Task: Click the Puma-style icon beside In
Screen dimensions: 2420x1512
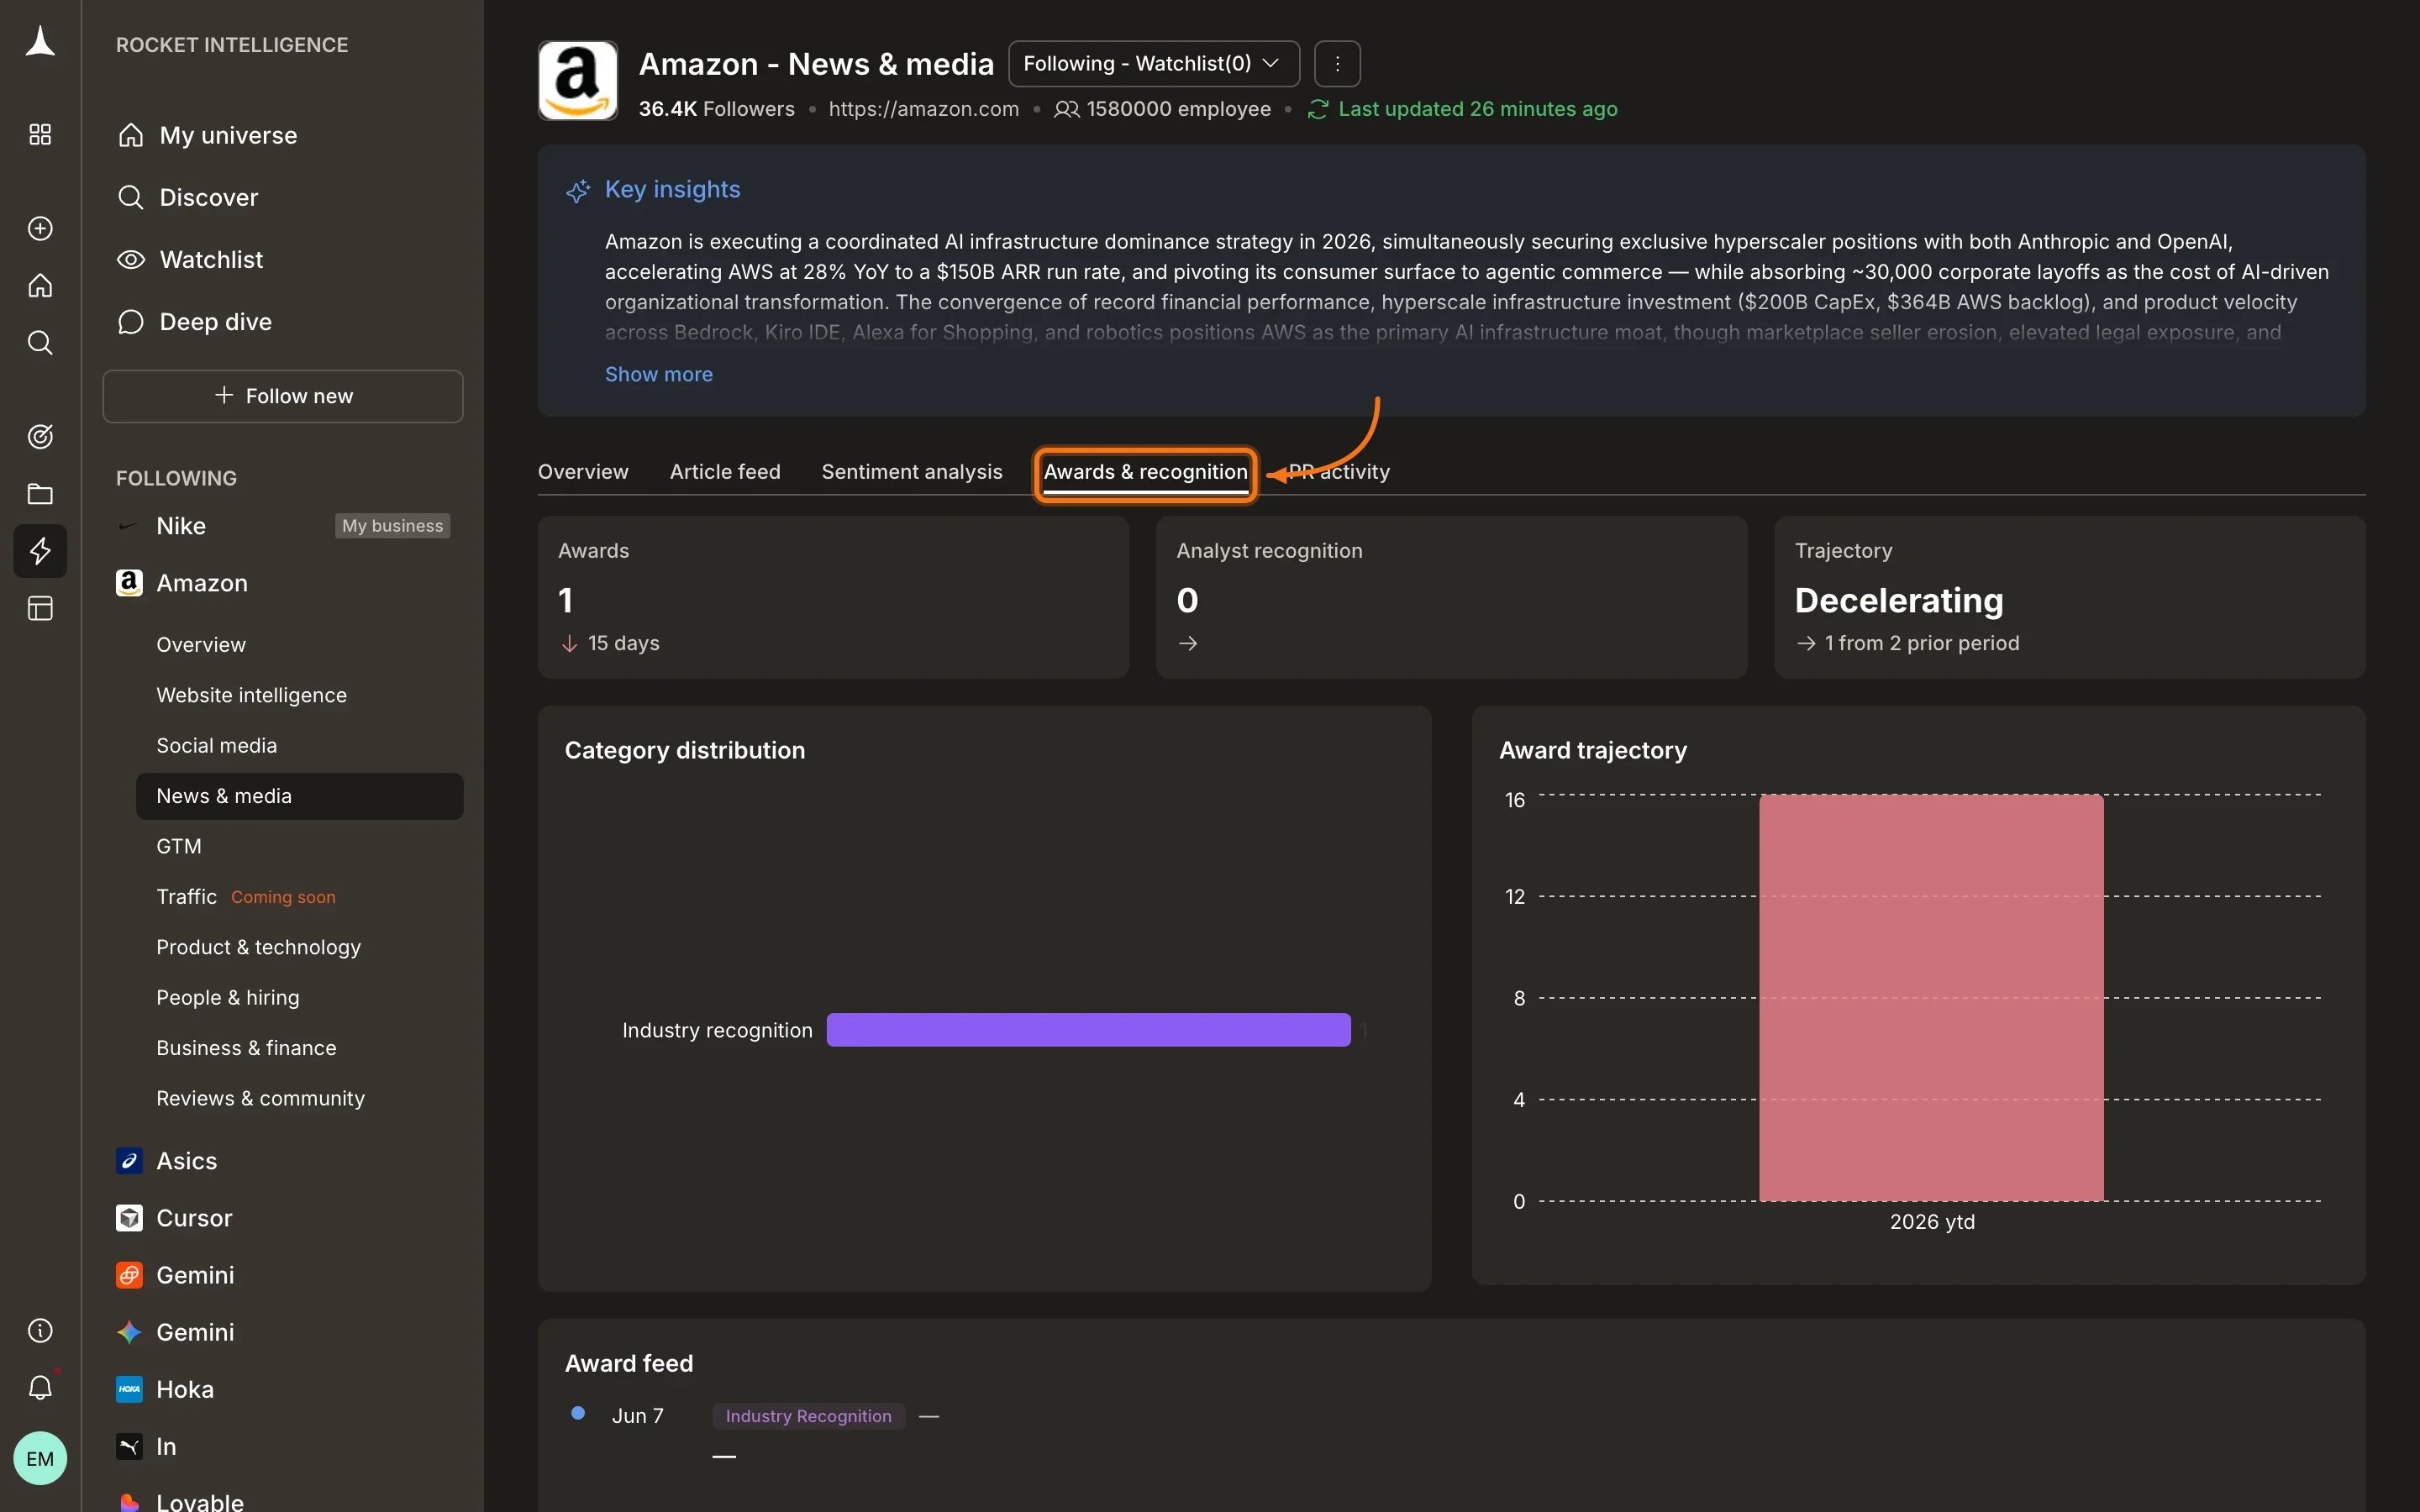Action: pyautogui.click(x=129, y=1447)
